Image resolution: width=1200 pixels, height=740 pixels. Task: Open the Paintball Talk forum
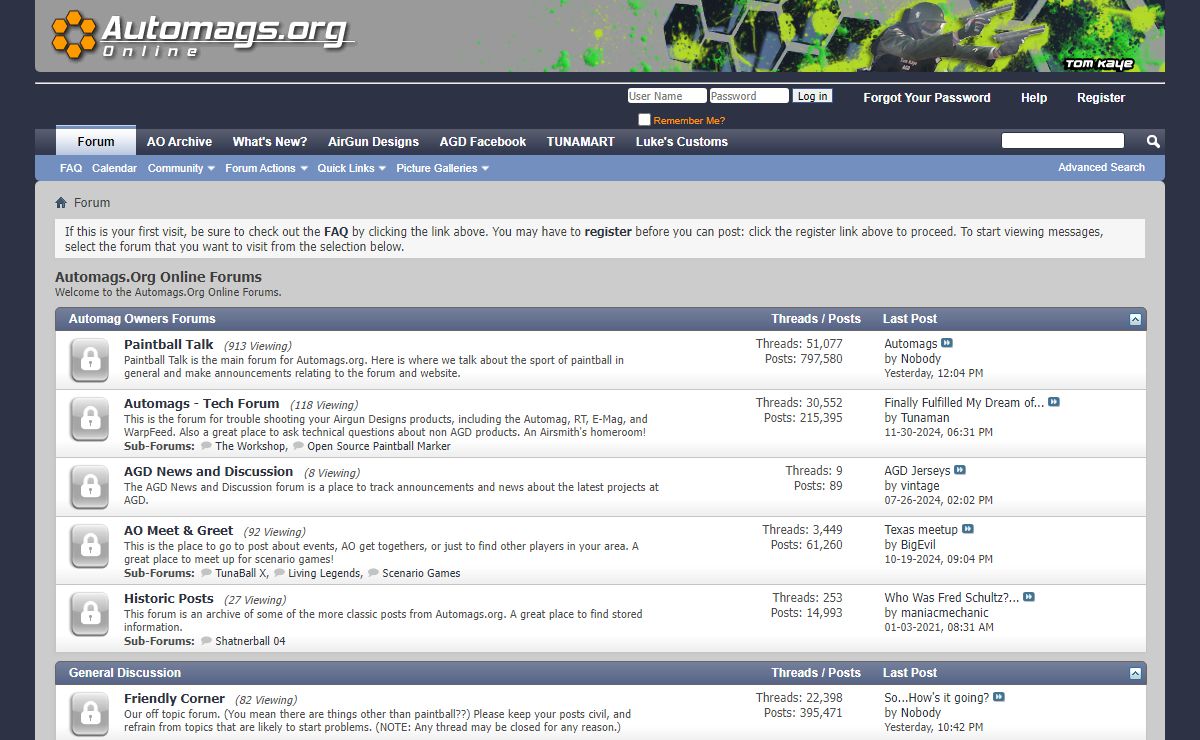click(x=169, y=344)
